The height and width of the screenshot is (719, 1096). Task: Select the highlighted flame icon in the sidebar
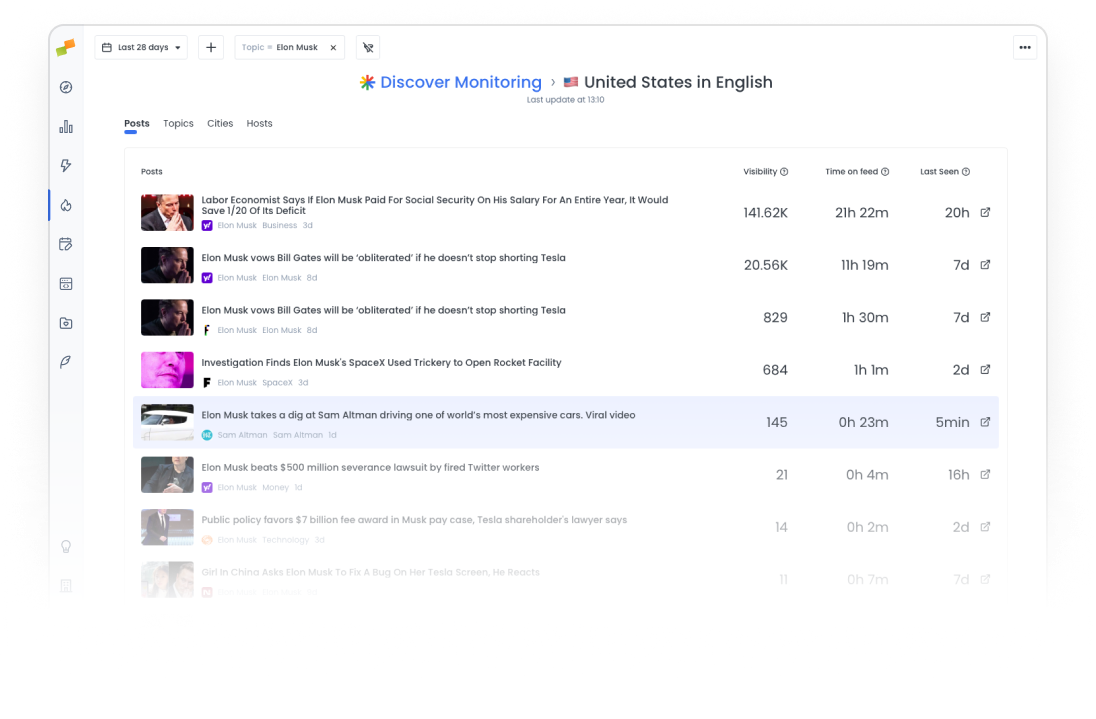tap(66, 205)
